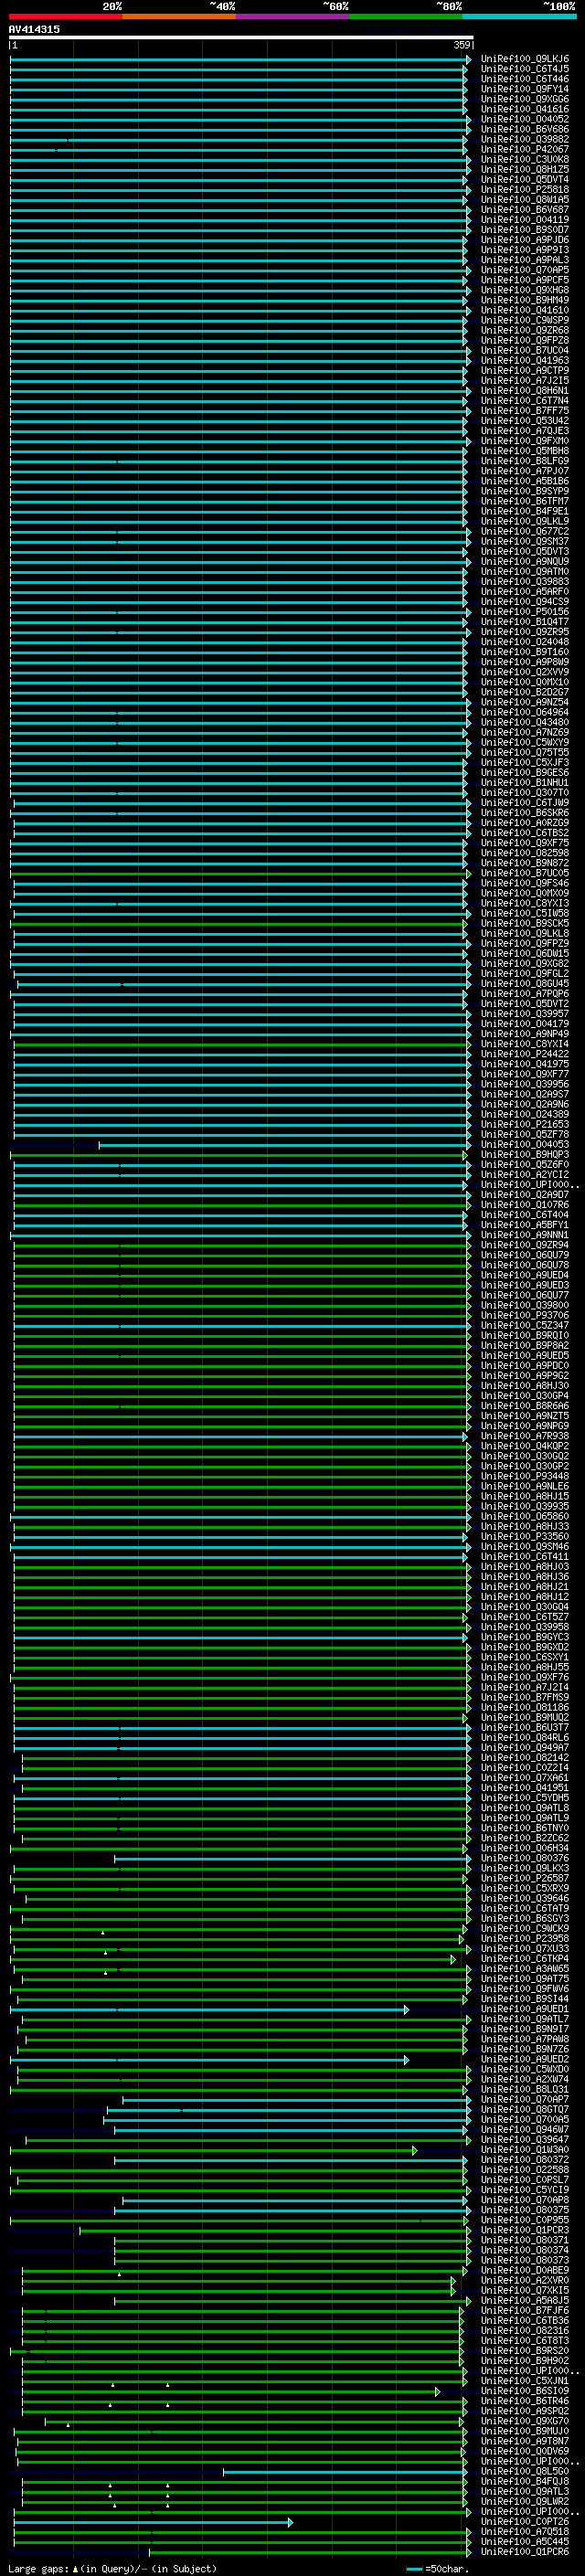
Task: Click the UniRef100_A2XVR0 label
Action: [525, 2280]
